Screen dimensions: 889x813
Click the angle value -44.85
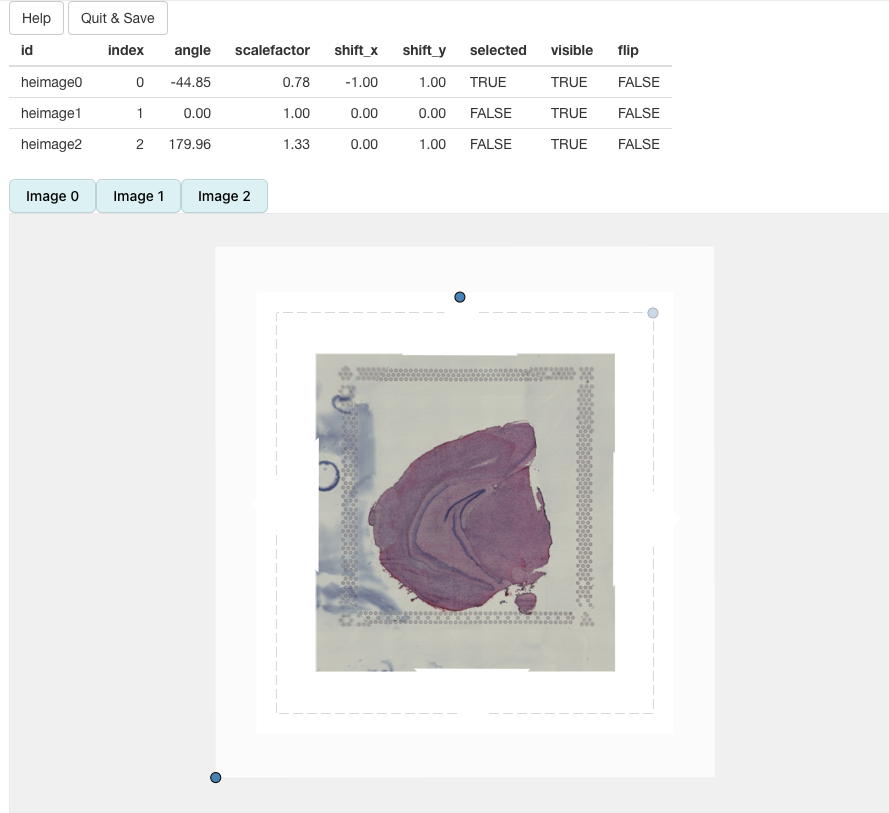(x=191, y=82)
